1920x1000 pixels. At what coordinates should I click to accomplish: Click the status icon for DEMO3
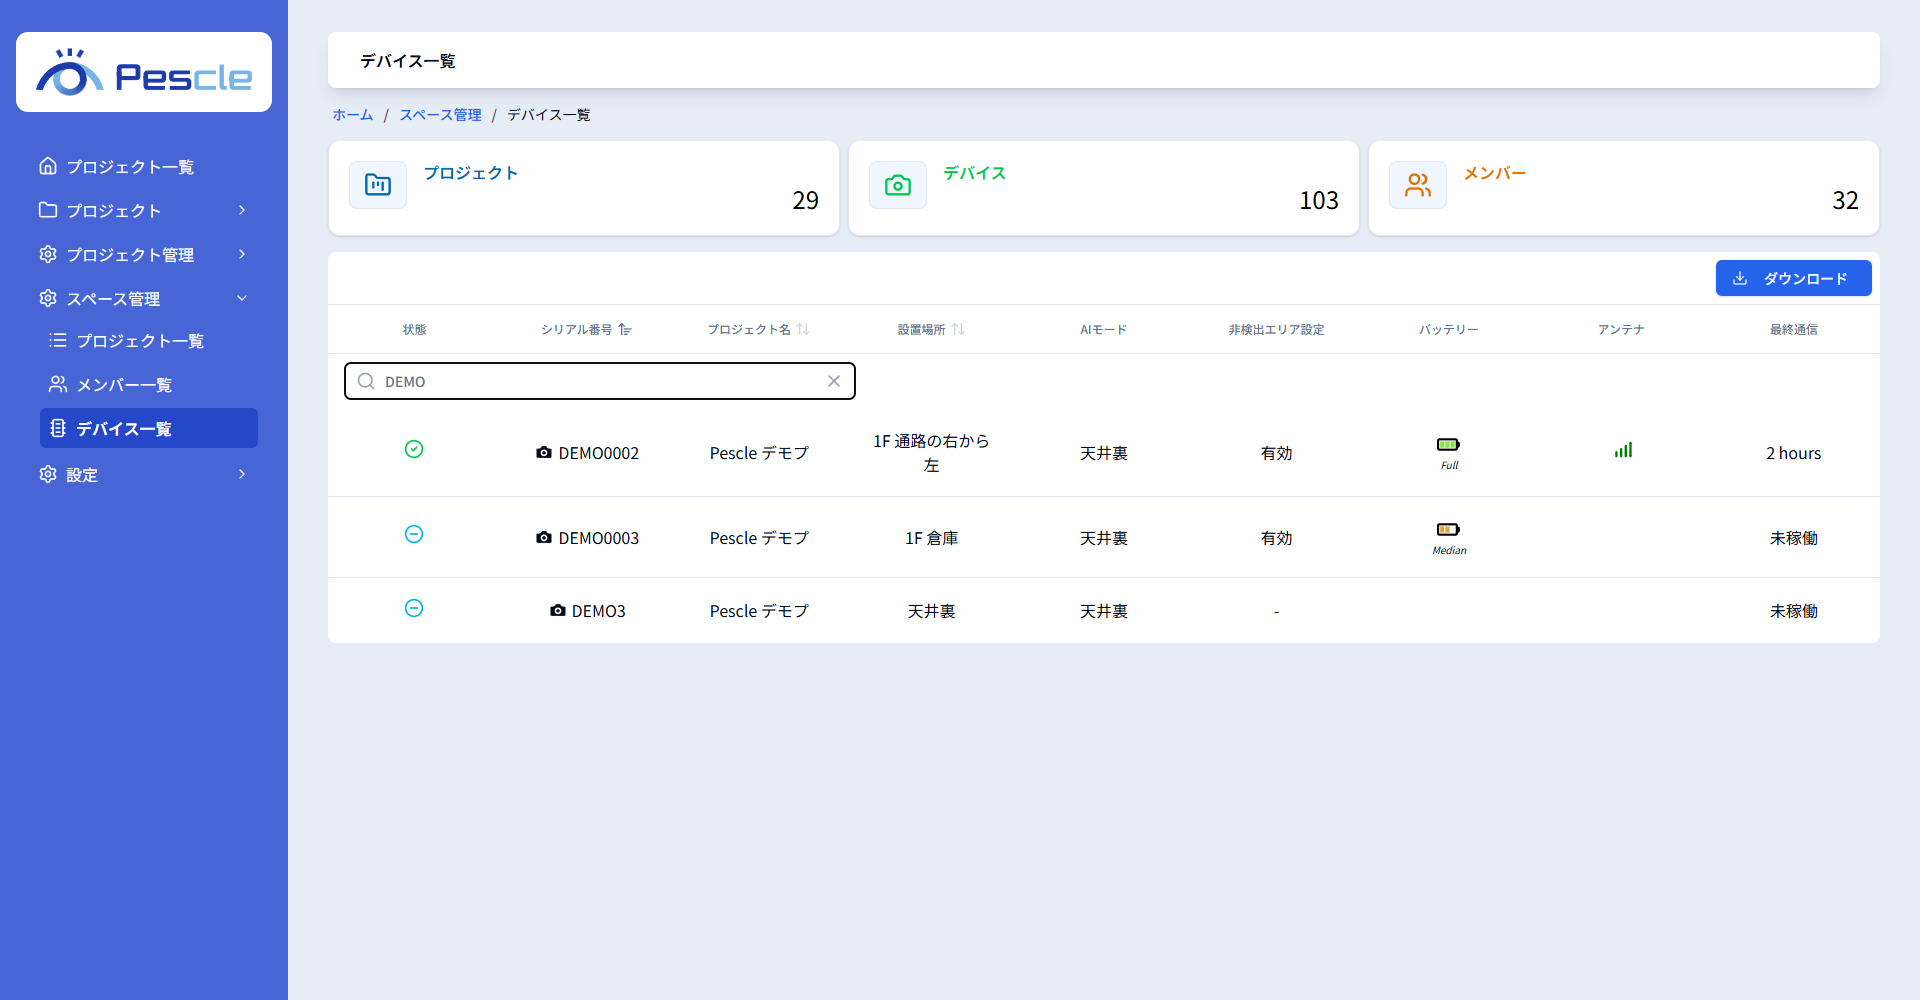coord(414,608)
